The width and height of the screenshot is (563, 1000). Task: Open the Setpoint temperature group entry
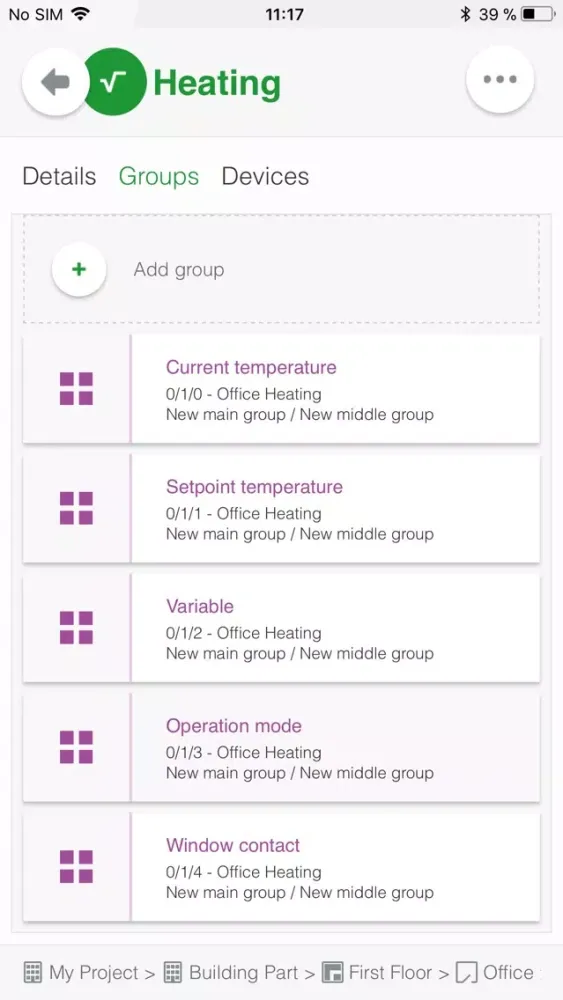pos(281,508)
